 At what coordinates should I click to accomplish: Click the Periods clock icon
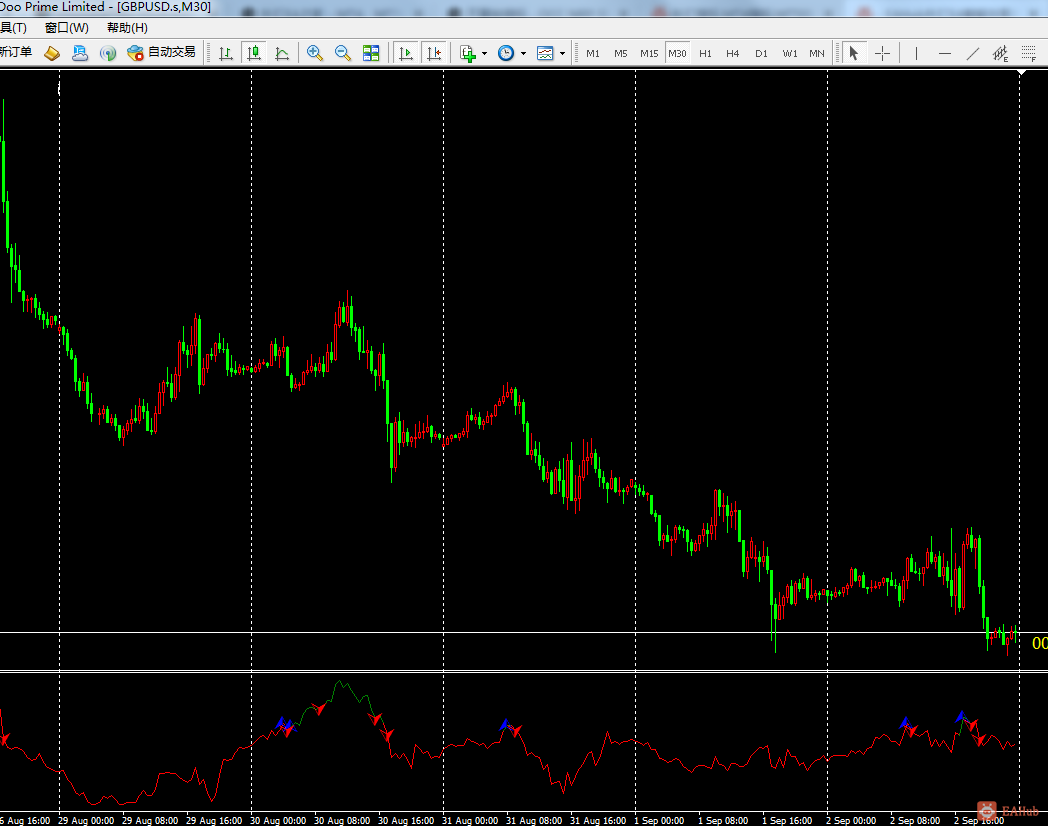tap(506, 53)
